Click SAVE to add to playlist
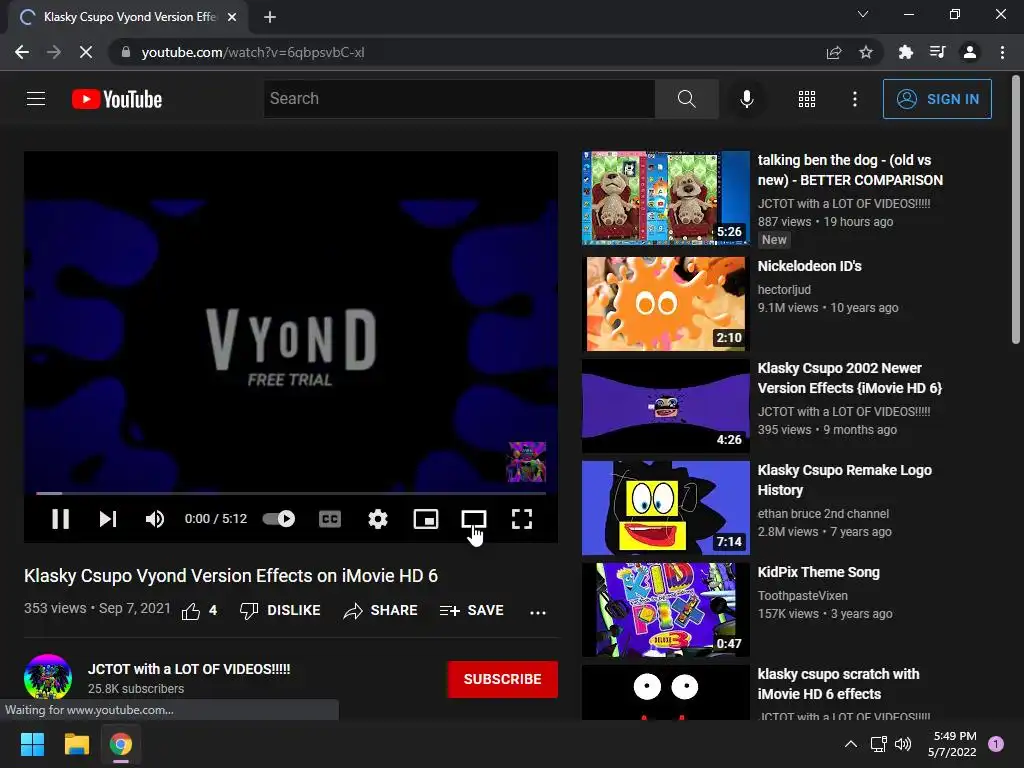The width and height of the screenshot is (1024, 768). (472, 611)
